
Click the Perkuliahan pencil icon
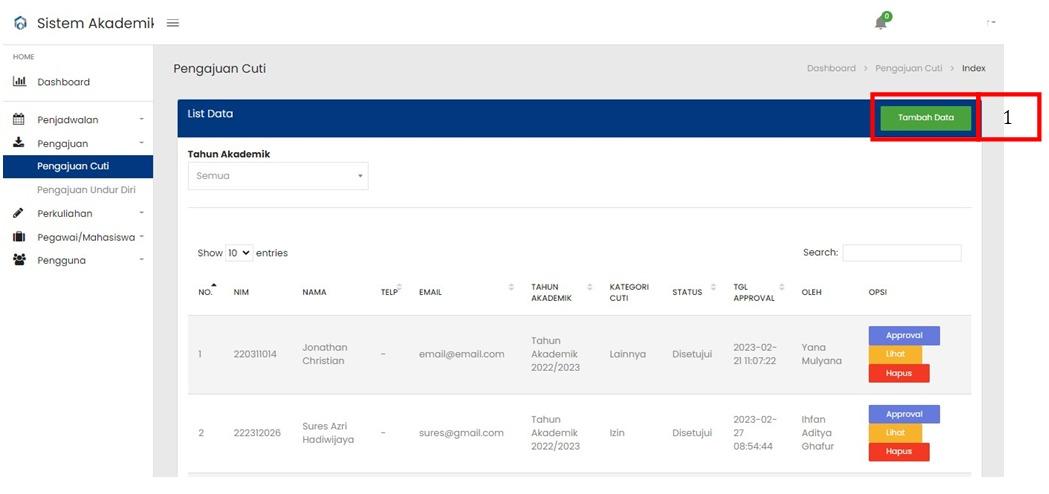[19, 213]
